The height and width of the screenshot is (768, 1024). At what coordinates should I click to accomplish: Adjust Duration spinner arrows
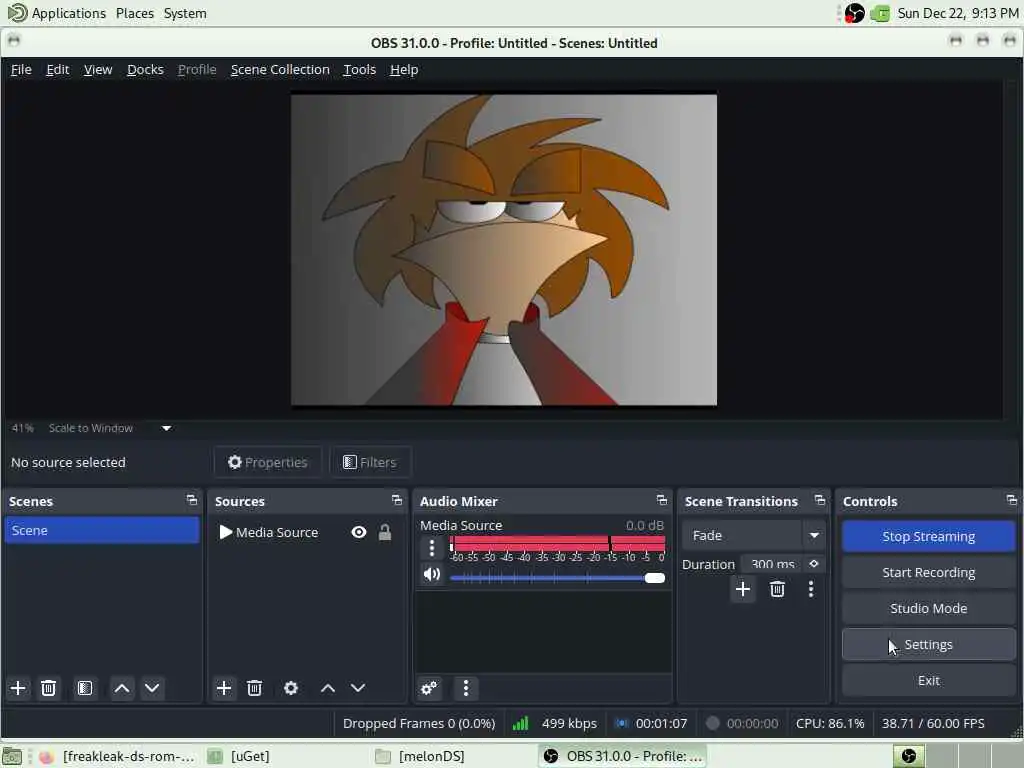(x=814, y=564)
